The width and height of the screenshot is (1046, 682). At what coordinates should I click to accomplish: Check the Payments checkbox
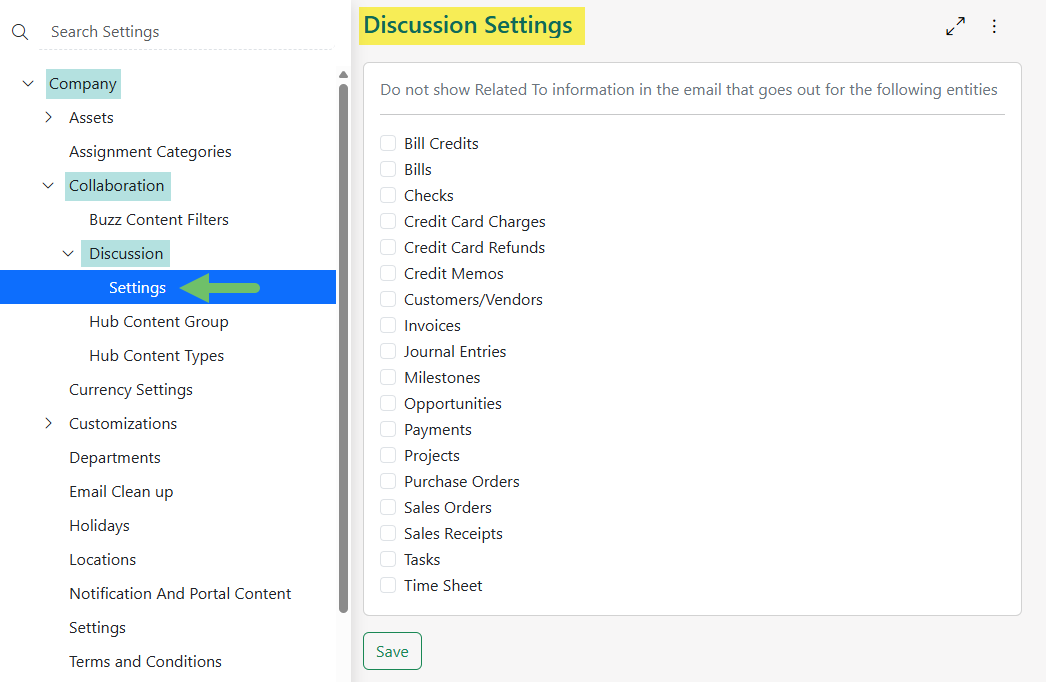[387, 429]
